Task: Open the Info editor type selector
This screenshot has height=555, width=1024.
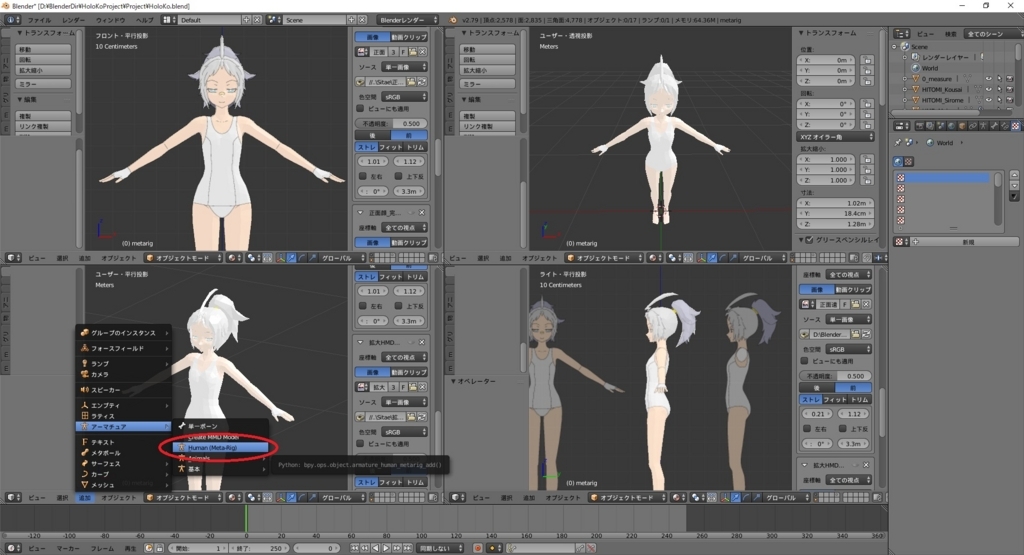Action: [x=12, y=20]
